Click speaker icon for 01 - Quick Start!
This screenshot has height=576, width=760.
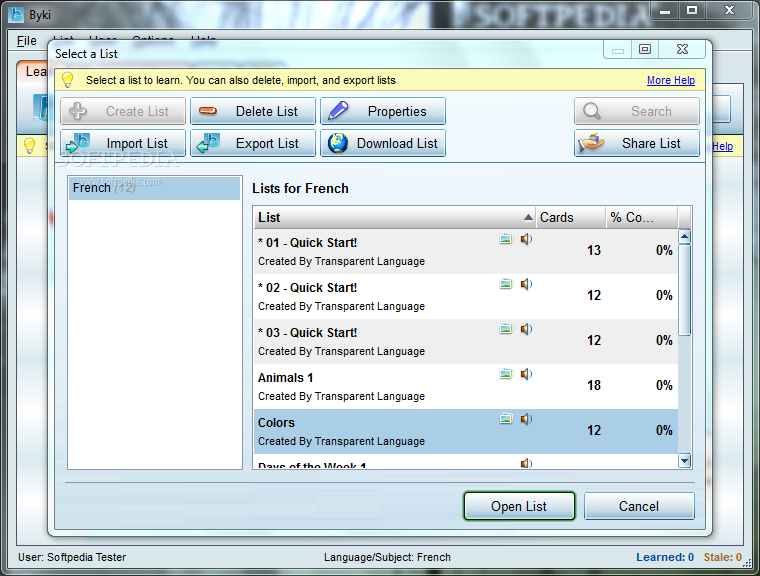point(526,239)
